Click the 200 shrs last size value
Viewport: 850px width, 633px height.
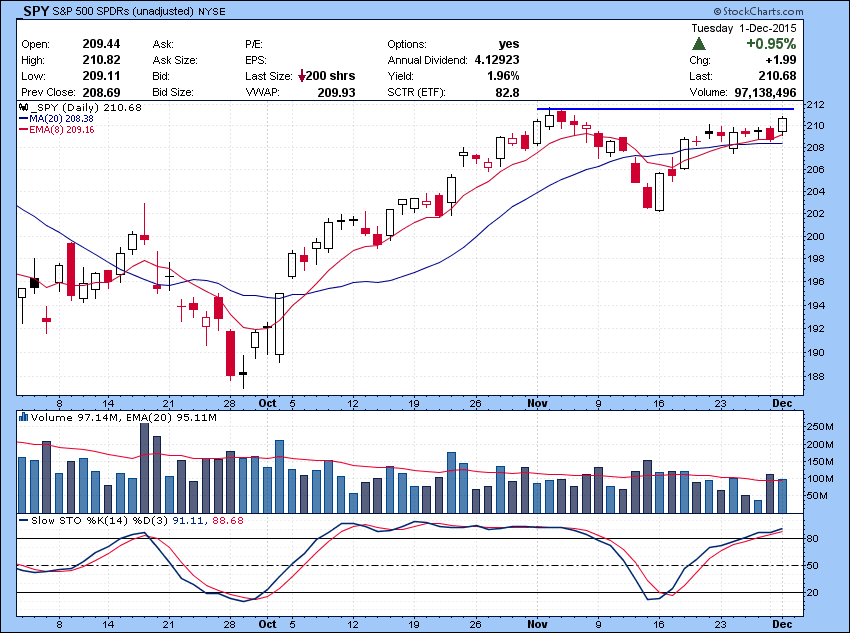pyautogui.click(x=330, y=76)
